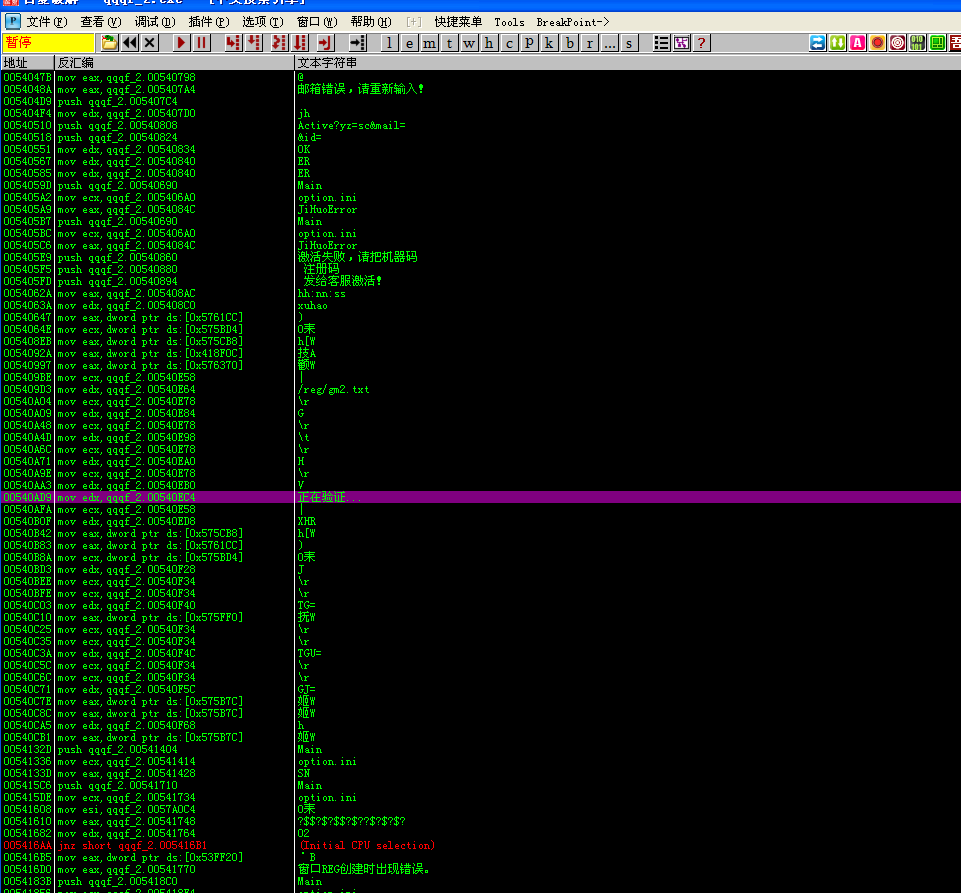Click the Close program X toolbar icon
The image size is (961, 893).
pyautogui.click(x=150, y=43)
